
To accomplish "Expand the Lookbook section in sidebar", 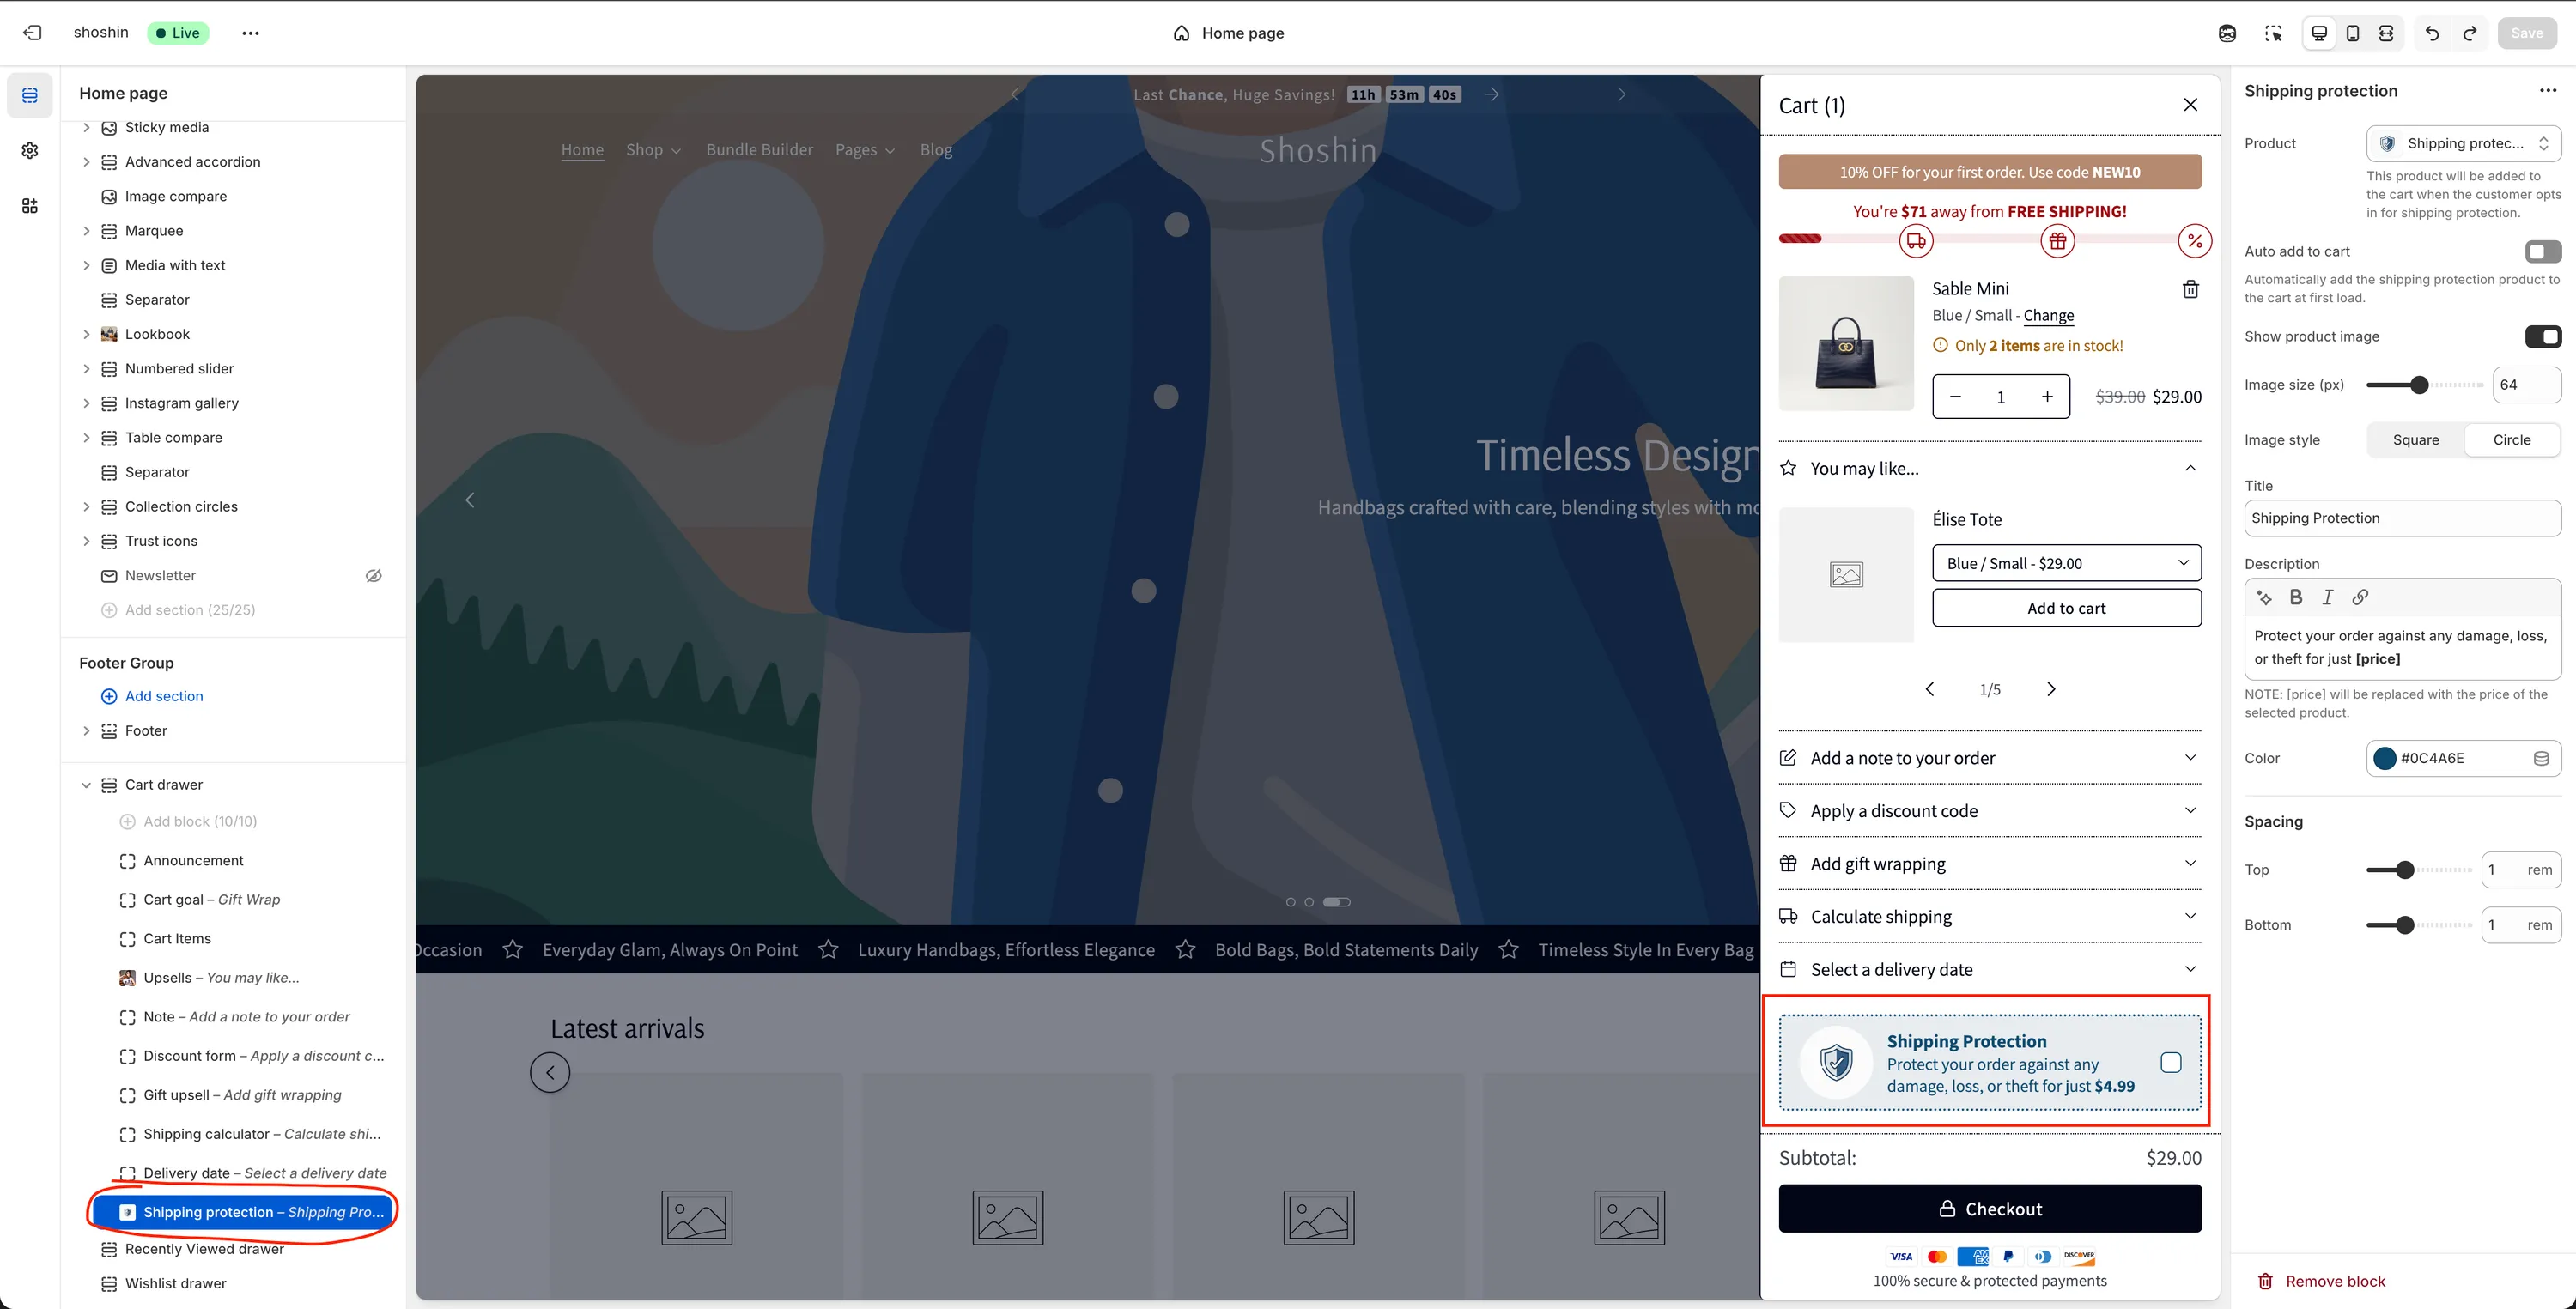I will click(x=86, y=335).
